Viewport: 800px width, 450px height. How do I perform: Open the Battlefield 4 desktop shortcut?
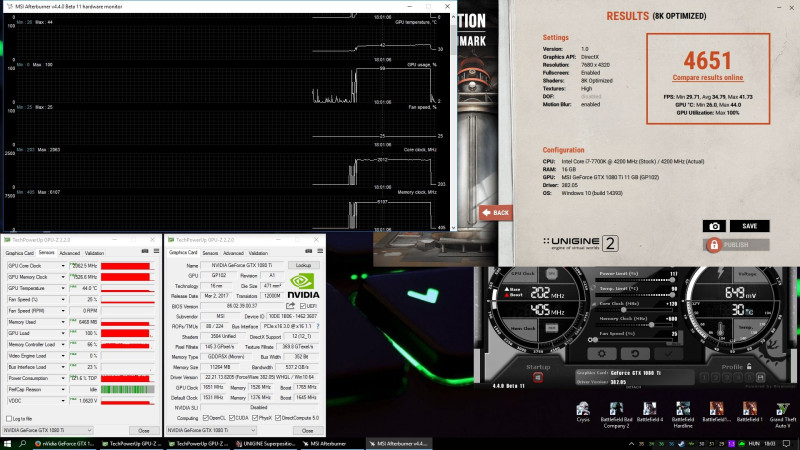pos(649,412)
